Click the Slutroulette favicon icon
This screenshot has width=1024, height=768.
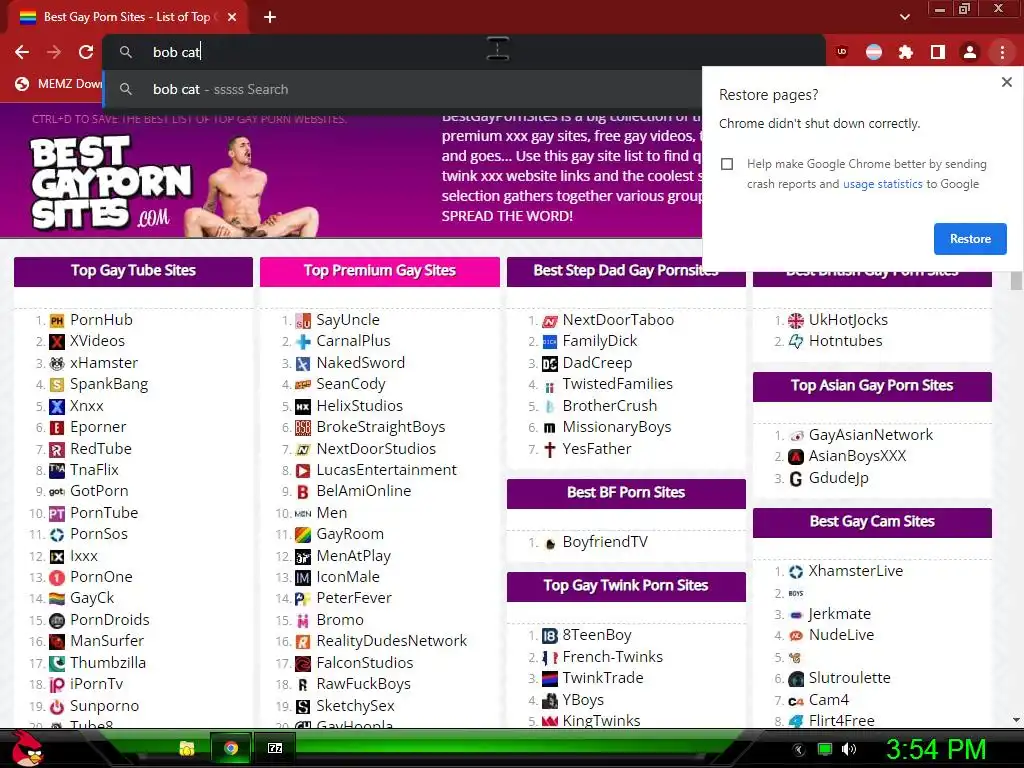click(795, 679)
